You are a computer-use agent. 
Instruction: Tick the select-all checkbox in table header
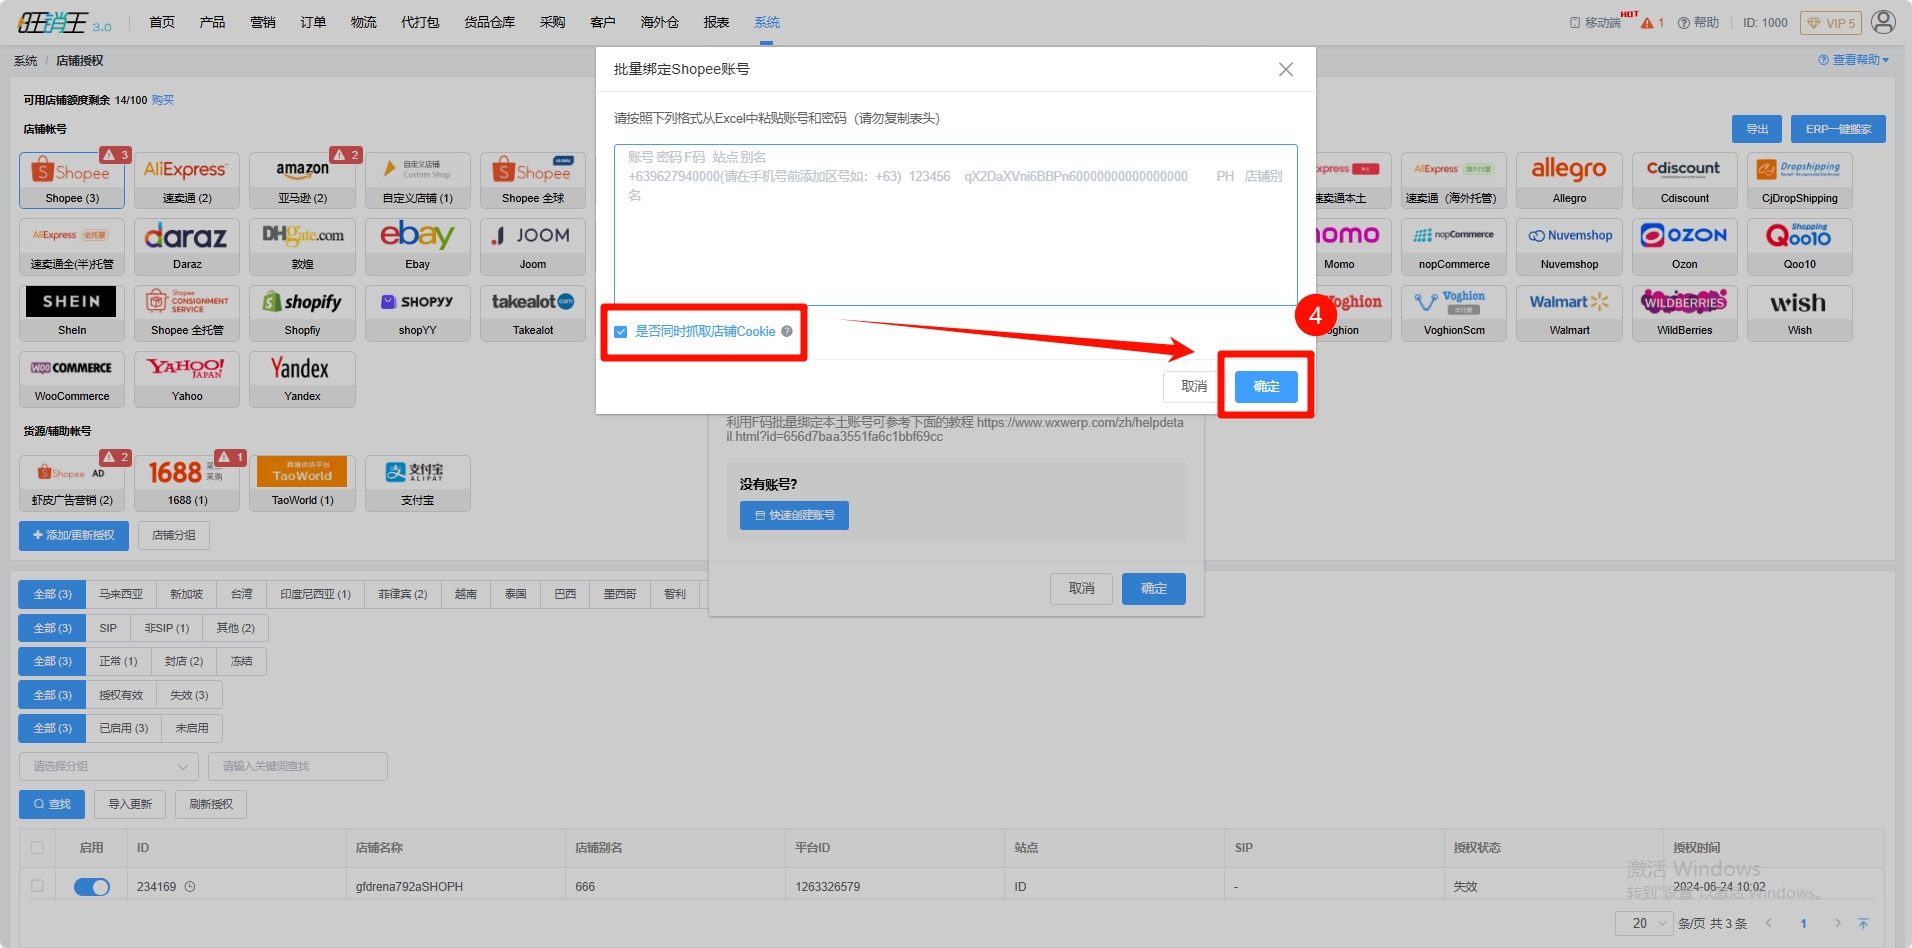[x=37, y=848]
